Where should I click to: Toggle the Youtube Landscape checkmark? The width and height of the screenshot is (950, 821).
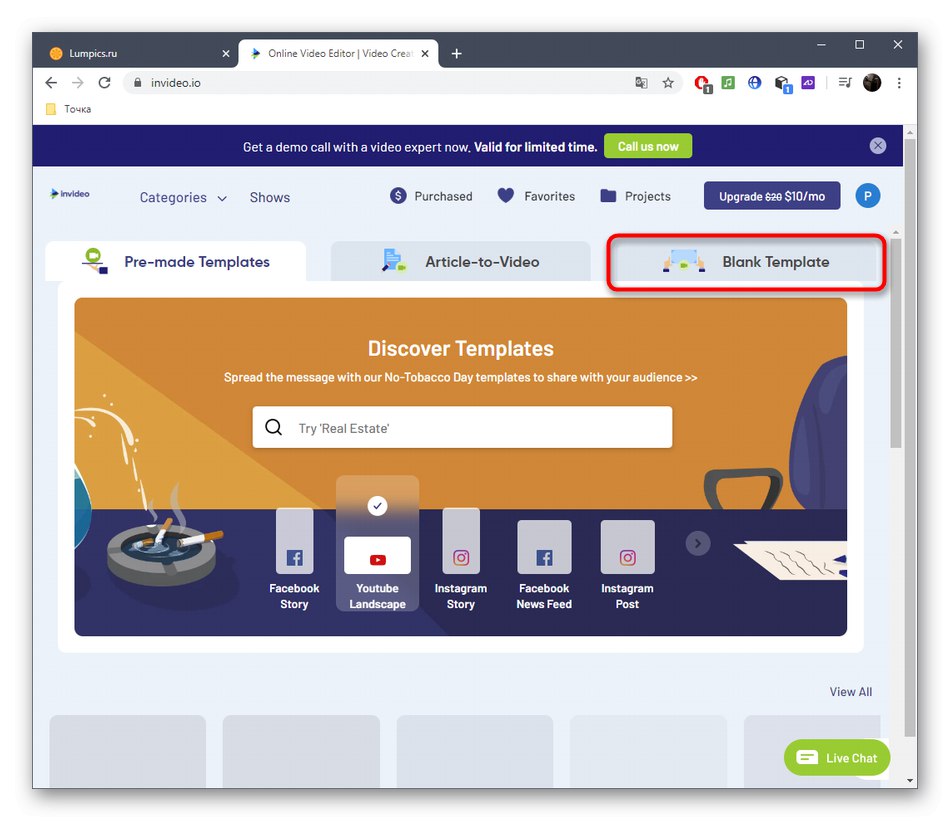coord(377,505)
